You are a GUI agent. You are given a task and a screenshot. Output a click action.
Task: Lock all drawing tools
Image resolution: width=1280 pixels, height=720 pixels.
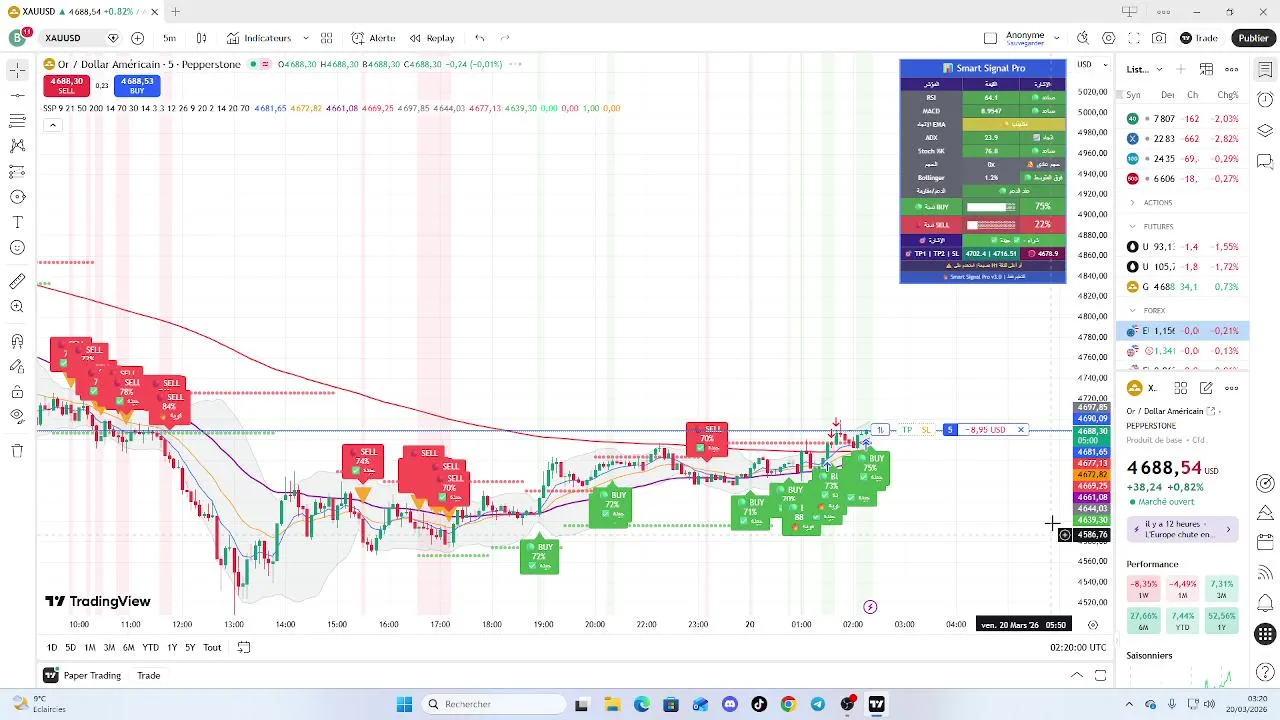click(x=17, y=392)
